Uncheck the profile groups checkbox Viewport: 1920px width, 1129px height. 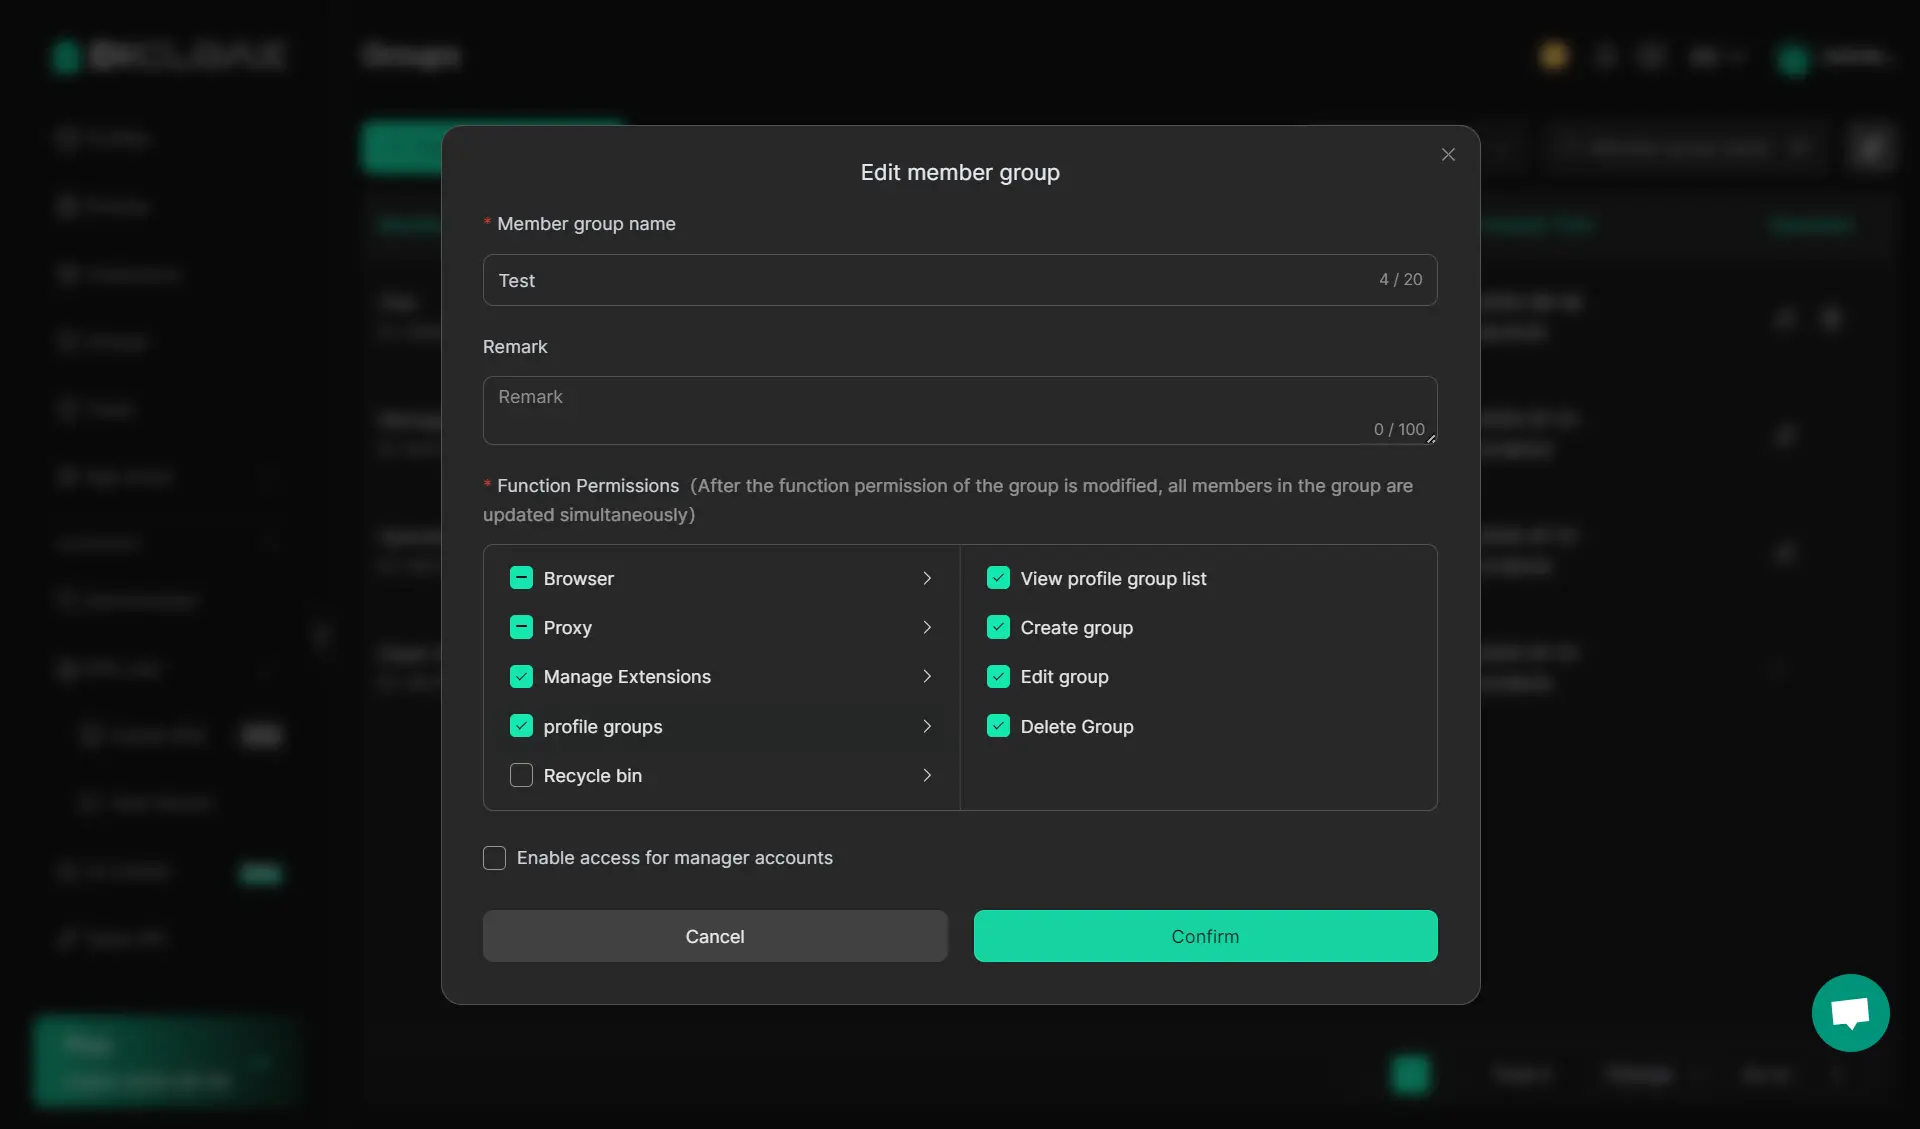(521, 726)
